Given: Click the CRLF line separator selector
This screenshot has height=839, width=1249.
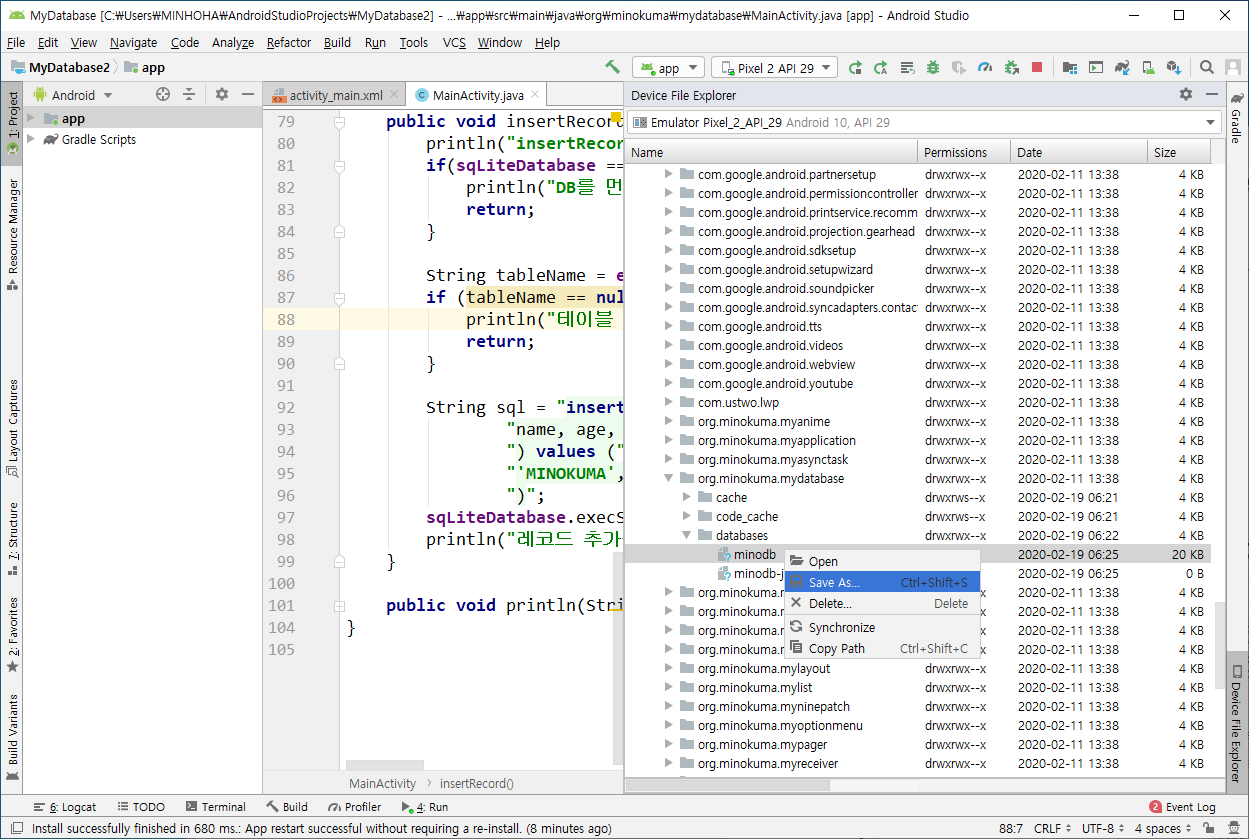Looking at the screenshot, I should [x=1053, y=828].
